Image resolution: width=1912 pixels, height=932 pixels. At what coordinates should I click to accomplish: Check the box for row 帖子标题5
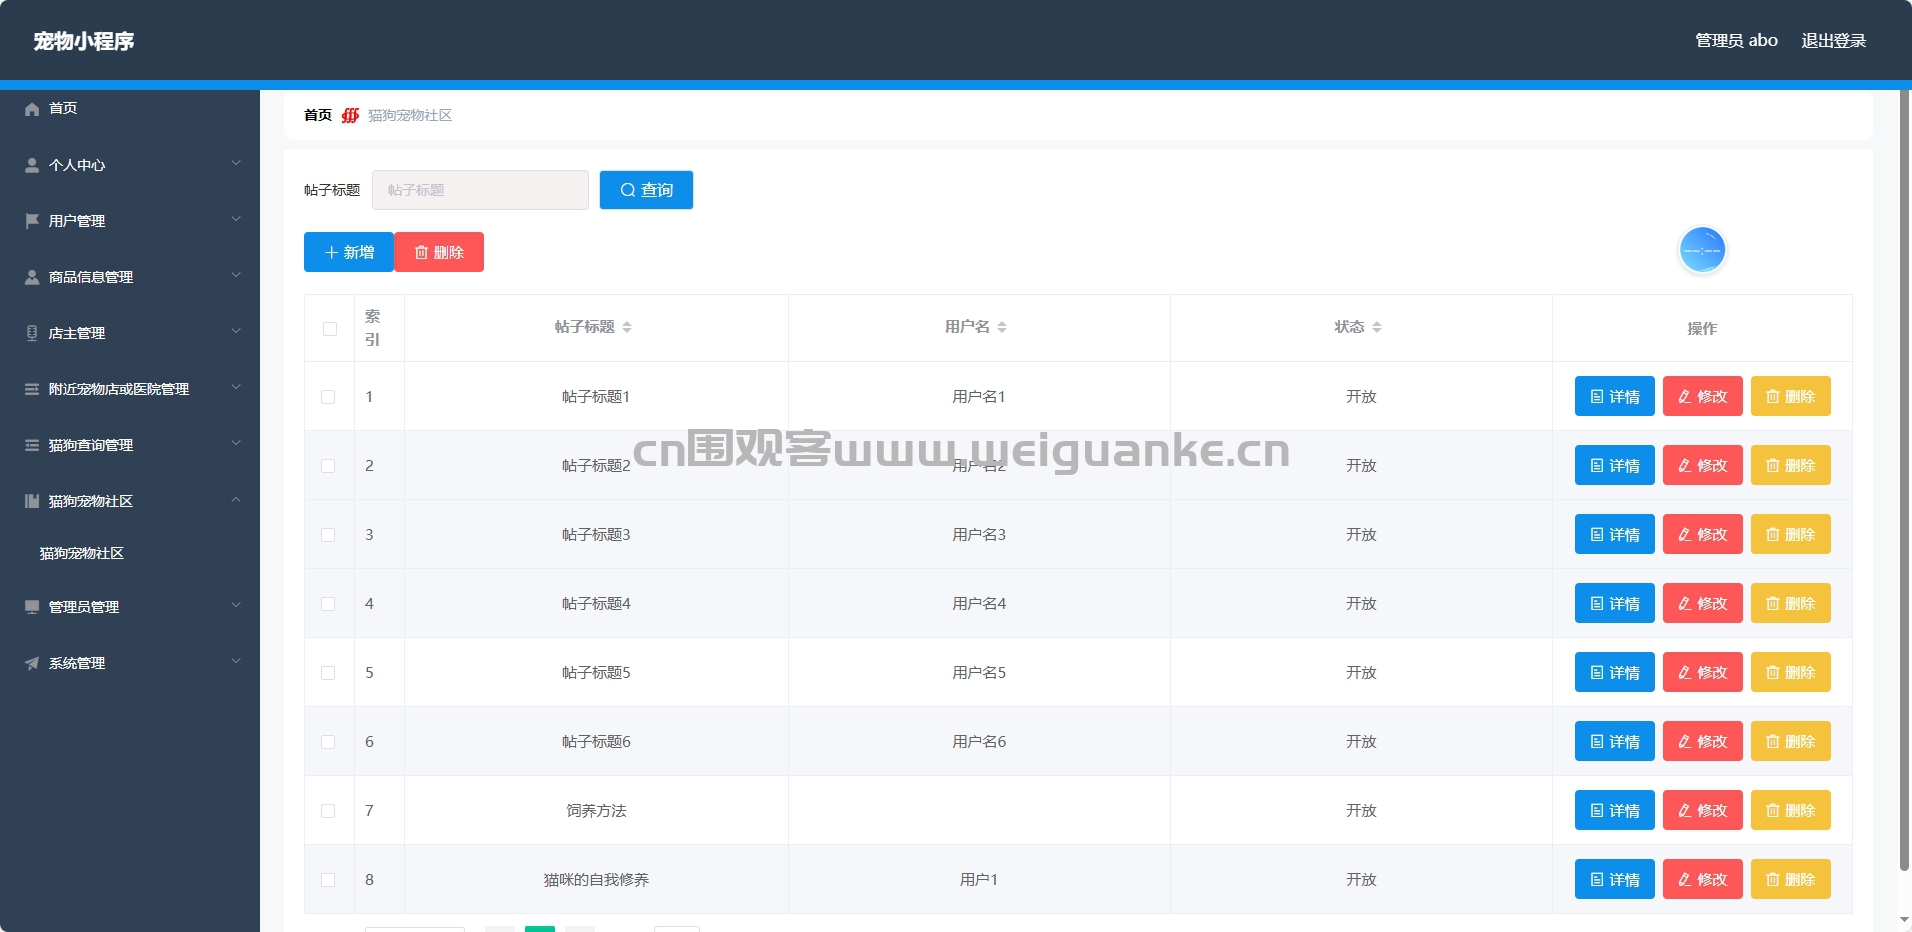click(x=328, y=673)
